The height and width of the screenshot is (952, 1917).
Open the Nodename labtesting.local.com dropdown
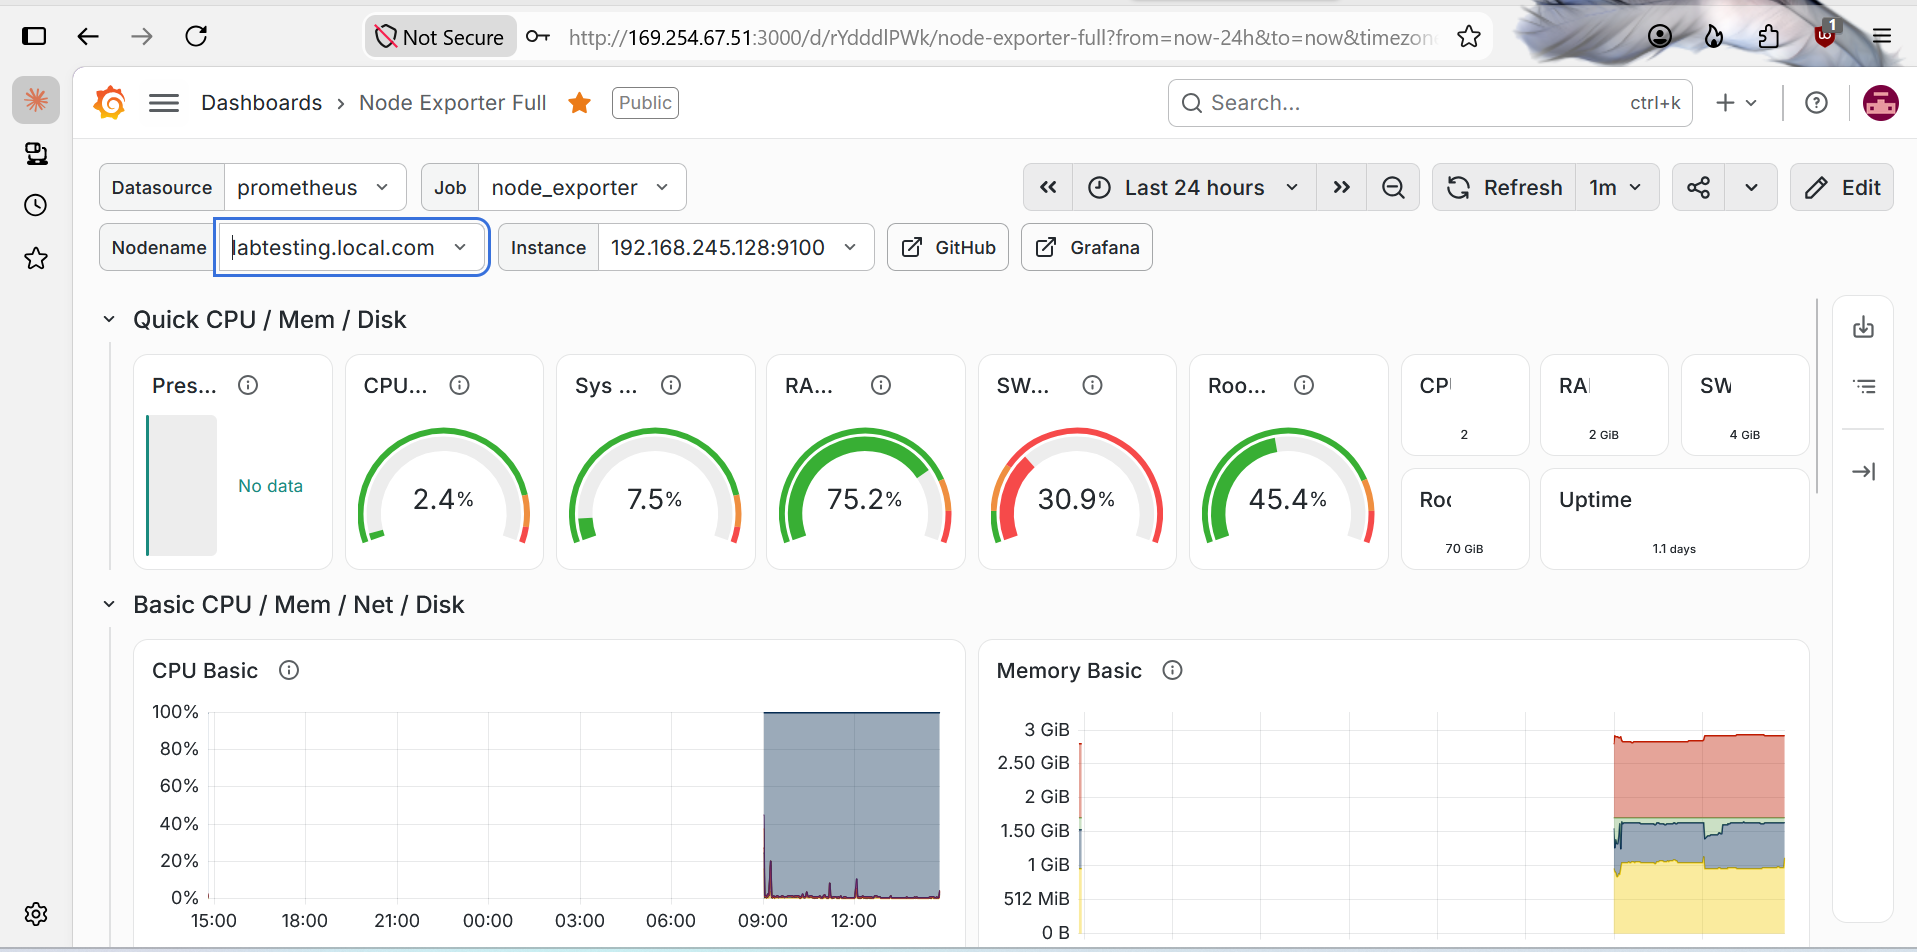pos(352,247)
